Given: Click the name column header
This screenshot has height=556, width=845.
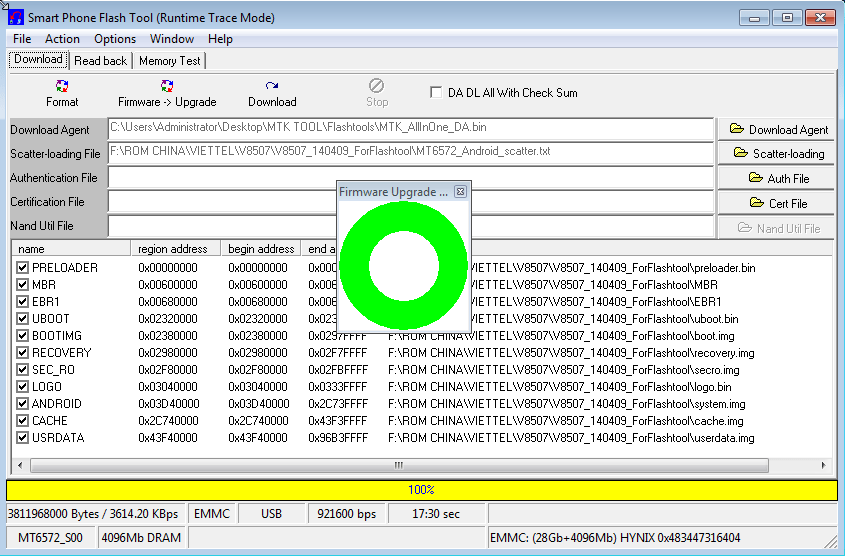Looking at the screenshot, I should coord(70,249).
